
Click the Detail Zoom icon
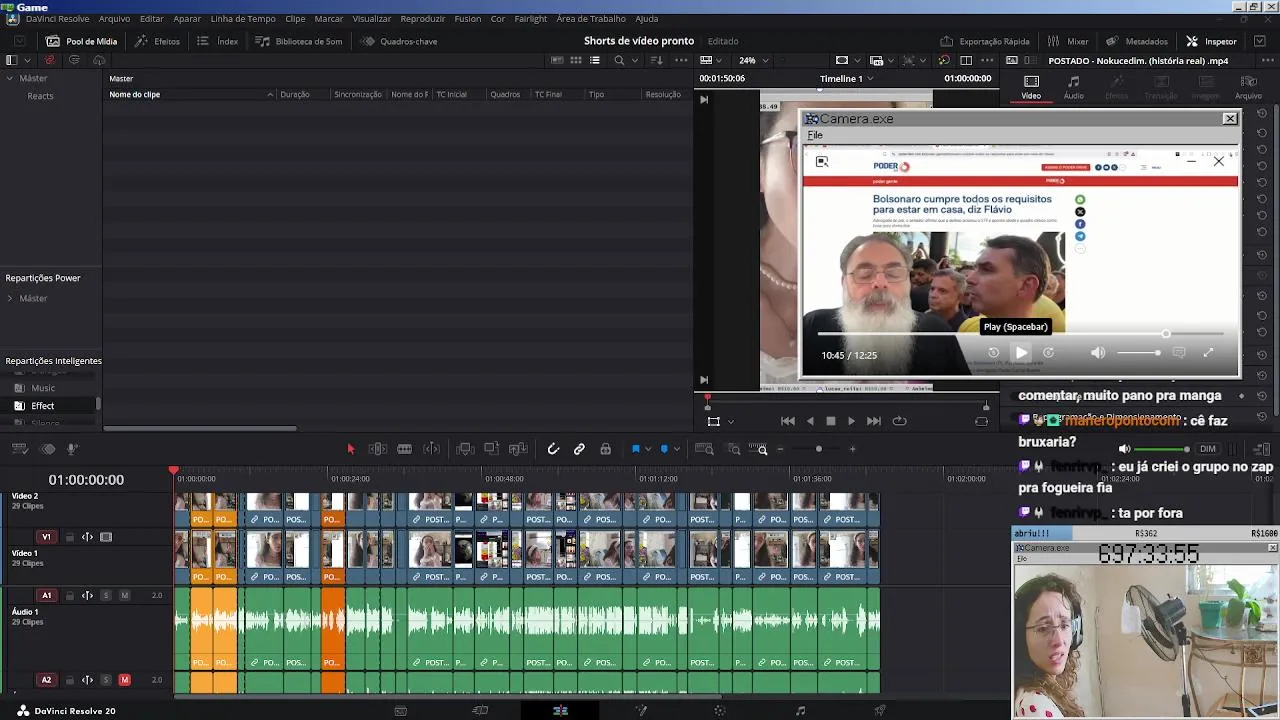(x=733, y=449)
